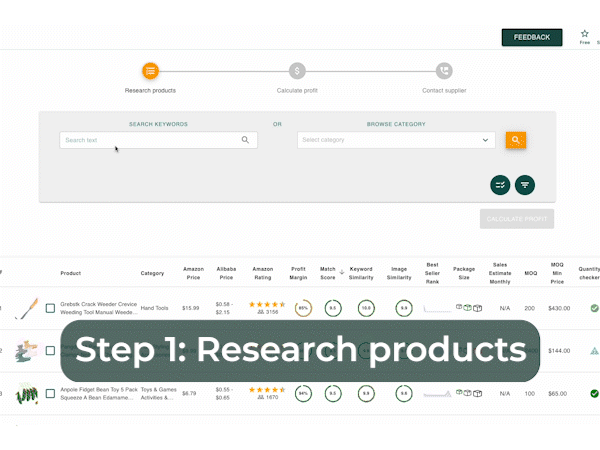Image resolution: width=600 pixels, height=450 pixels.
Task: Click match score circle for Anpole Fidget Bean
Action: tap(333, 393)
